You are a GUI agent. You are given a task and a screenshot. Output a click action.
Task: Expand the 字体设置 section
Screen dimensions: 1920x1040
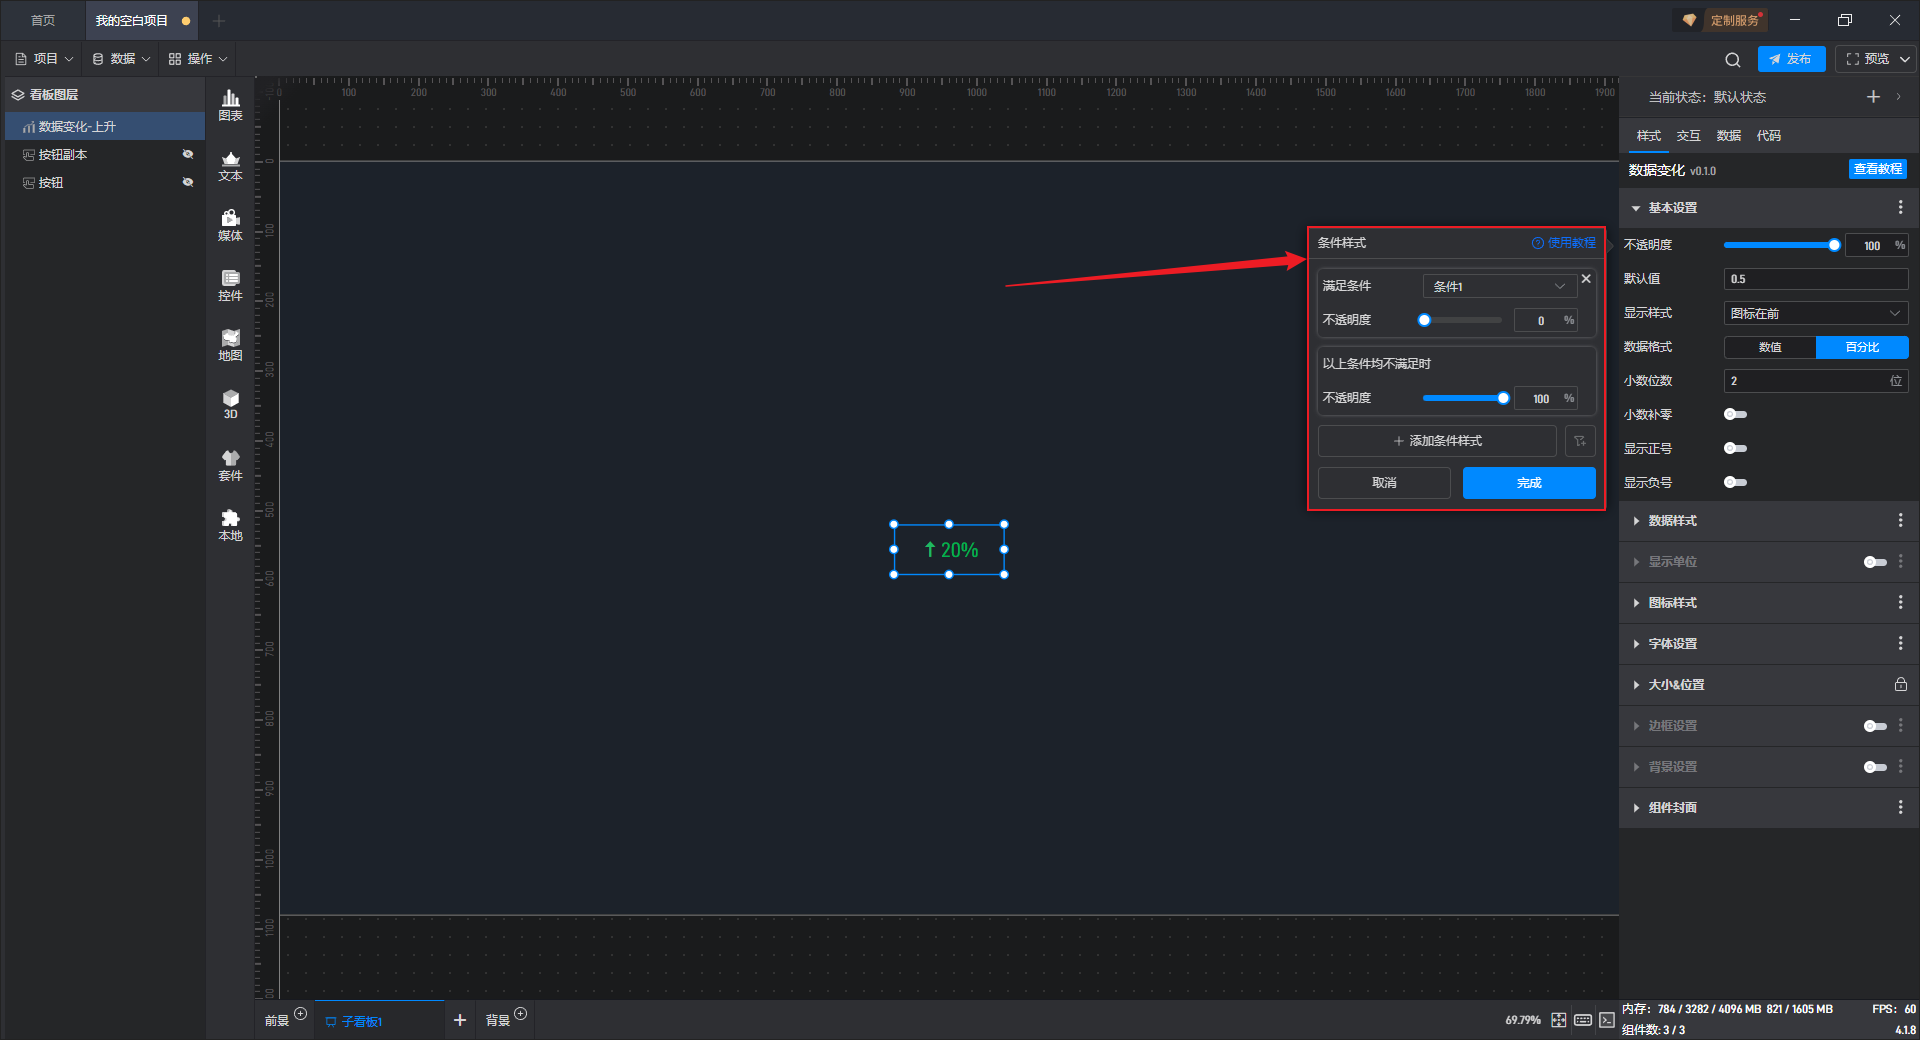pos(1673,644)
